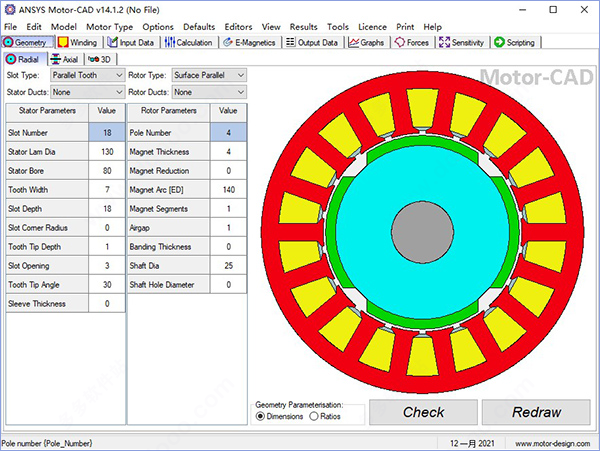The width and height of the screenshot is (600, 451).
Task: Click the Magnet Reduction value field
Action: [228, 171]
